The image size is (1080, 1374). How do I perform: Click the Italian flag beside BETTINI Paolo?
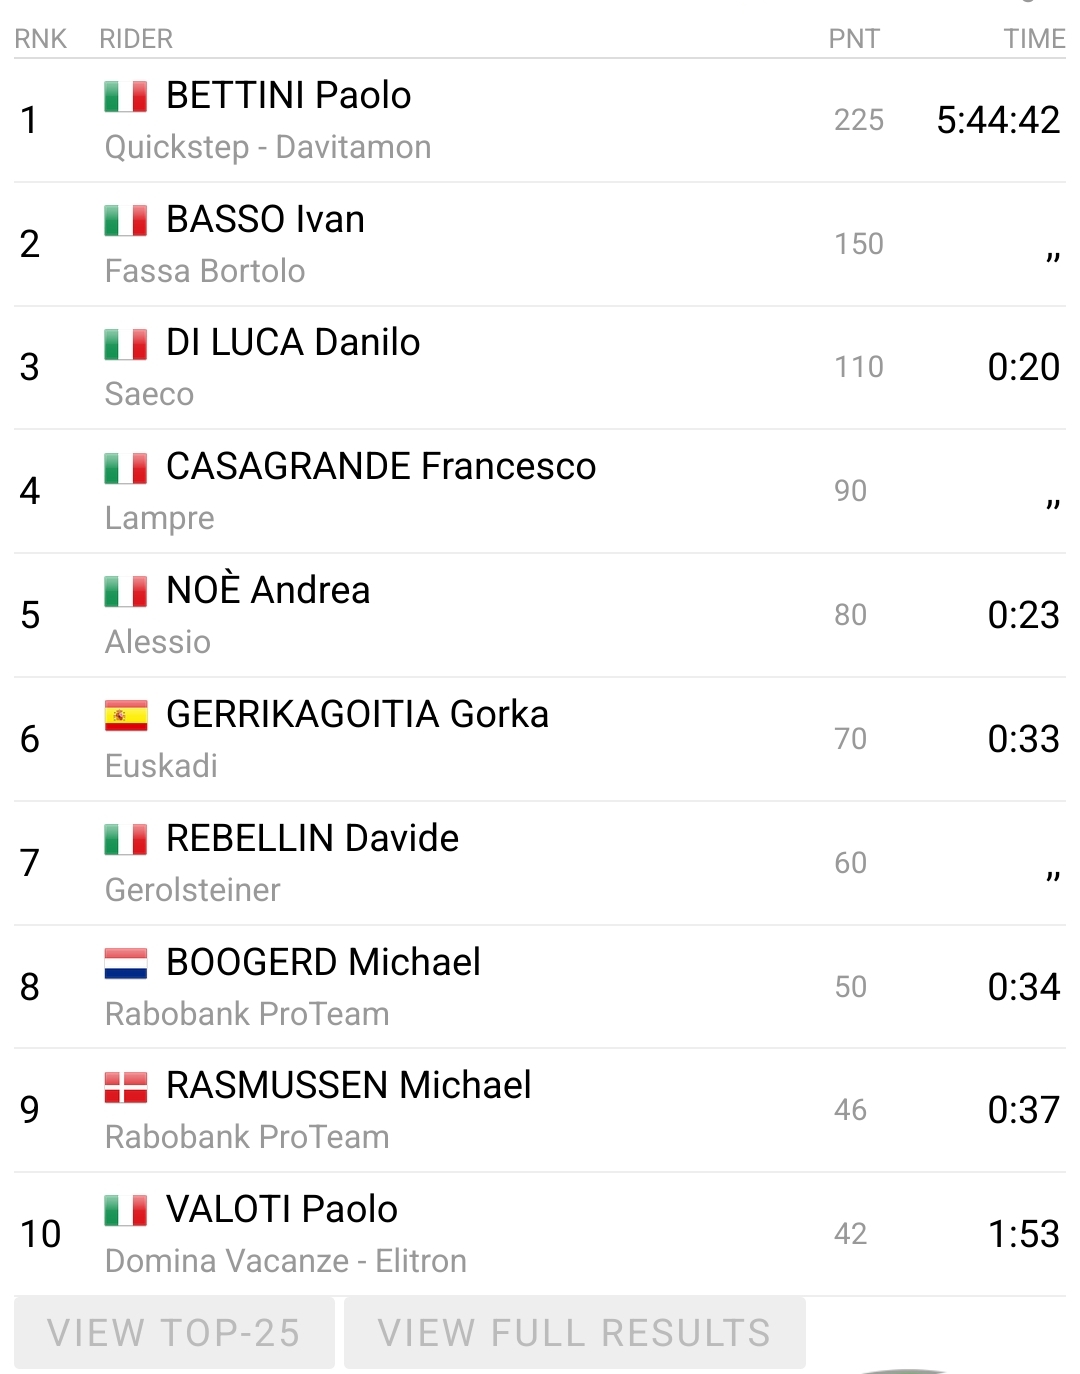click(126, 97)
